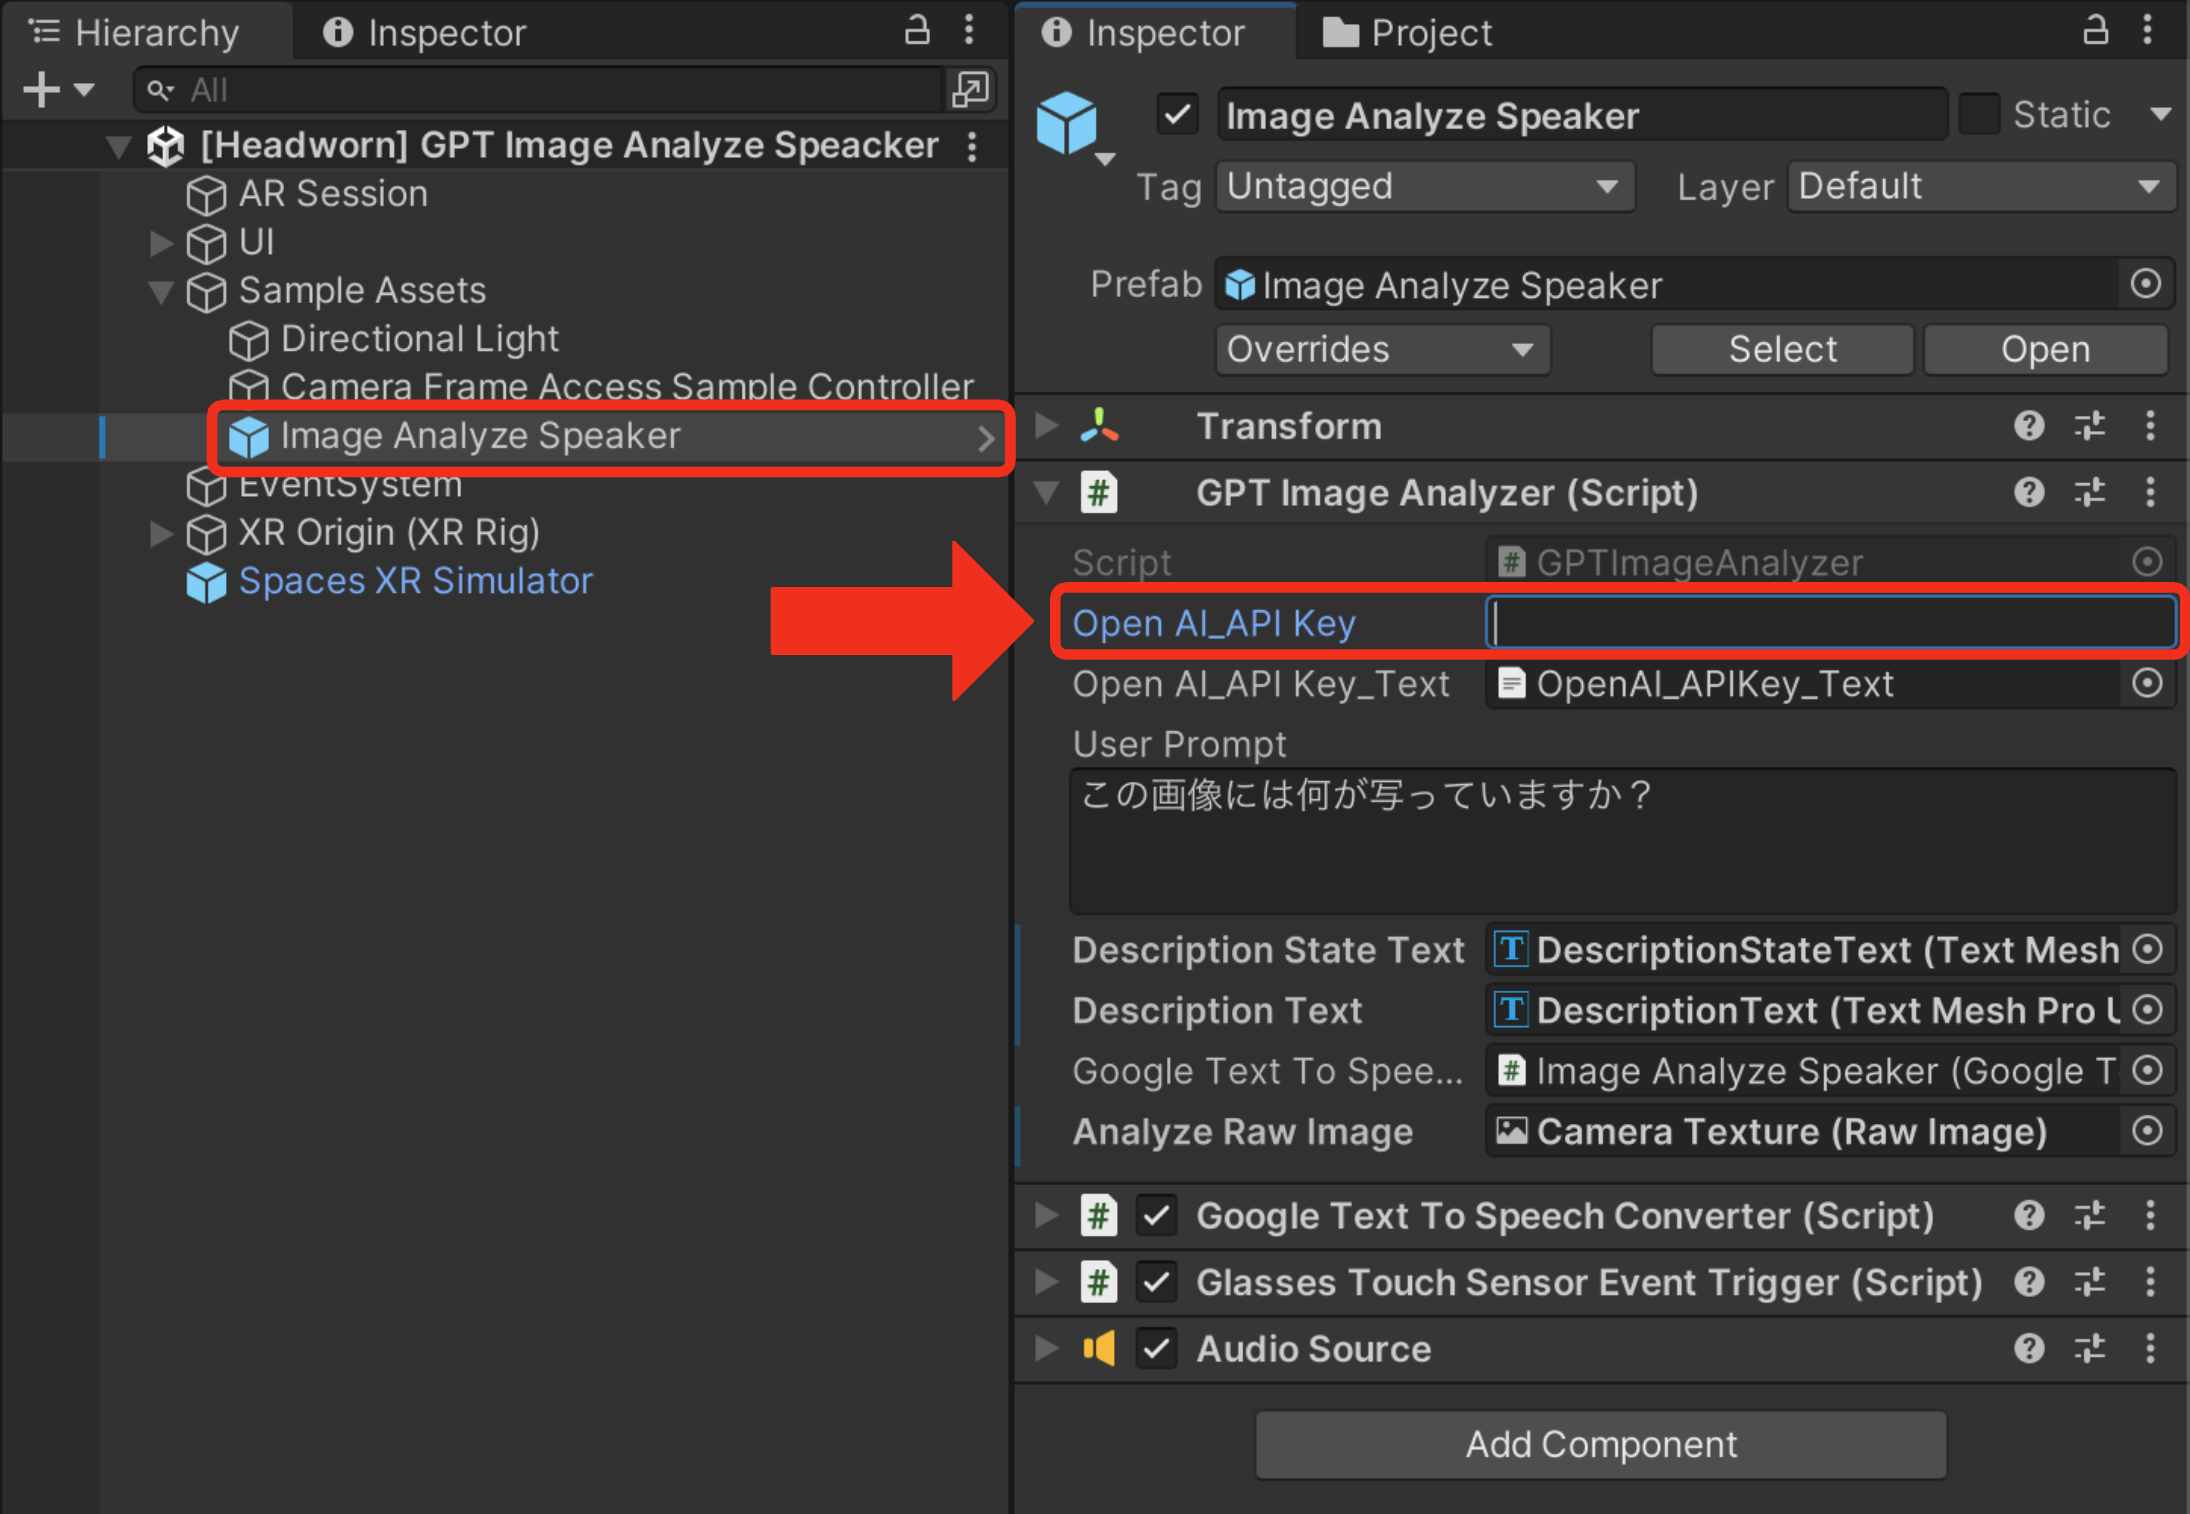This screenshot has width=2190, height=1514.
Task: Open the Project tab
Action: (1408, 33)
